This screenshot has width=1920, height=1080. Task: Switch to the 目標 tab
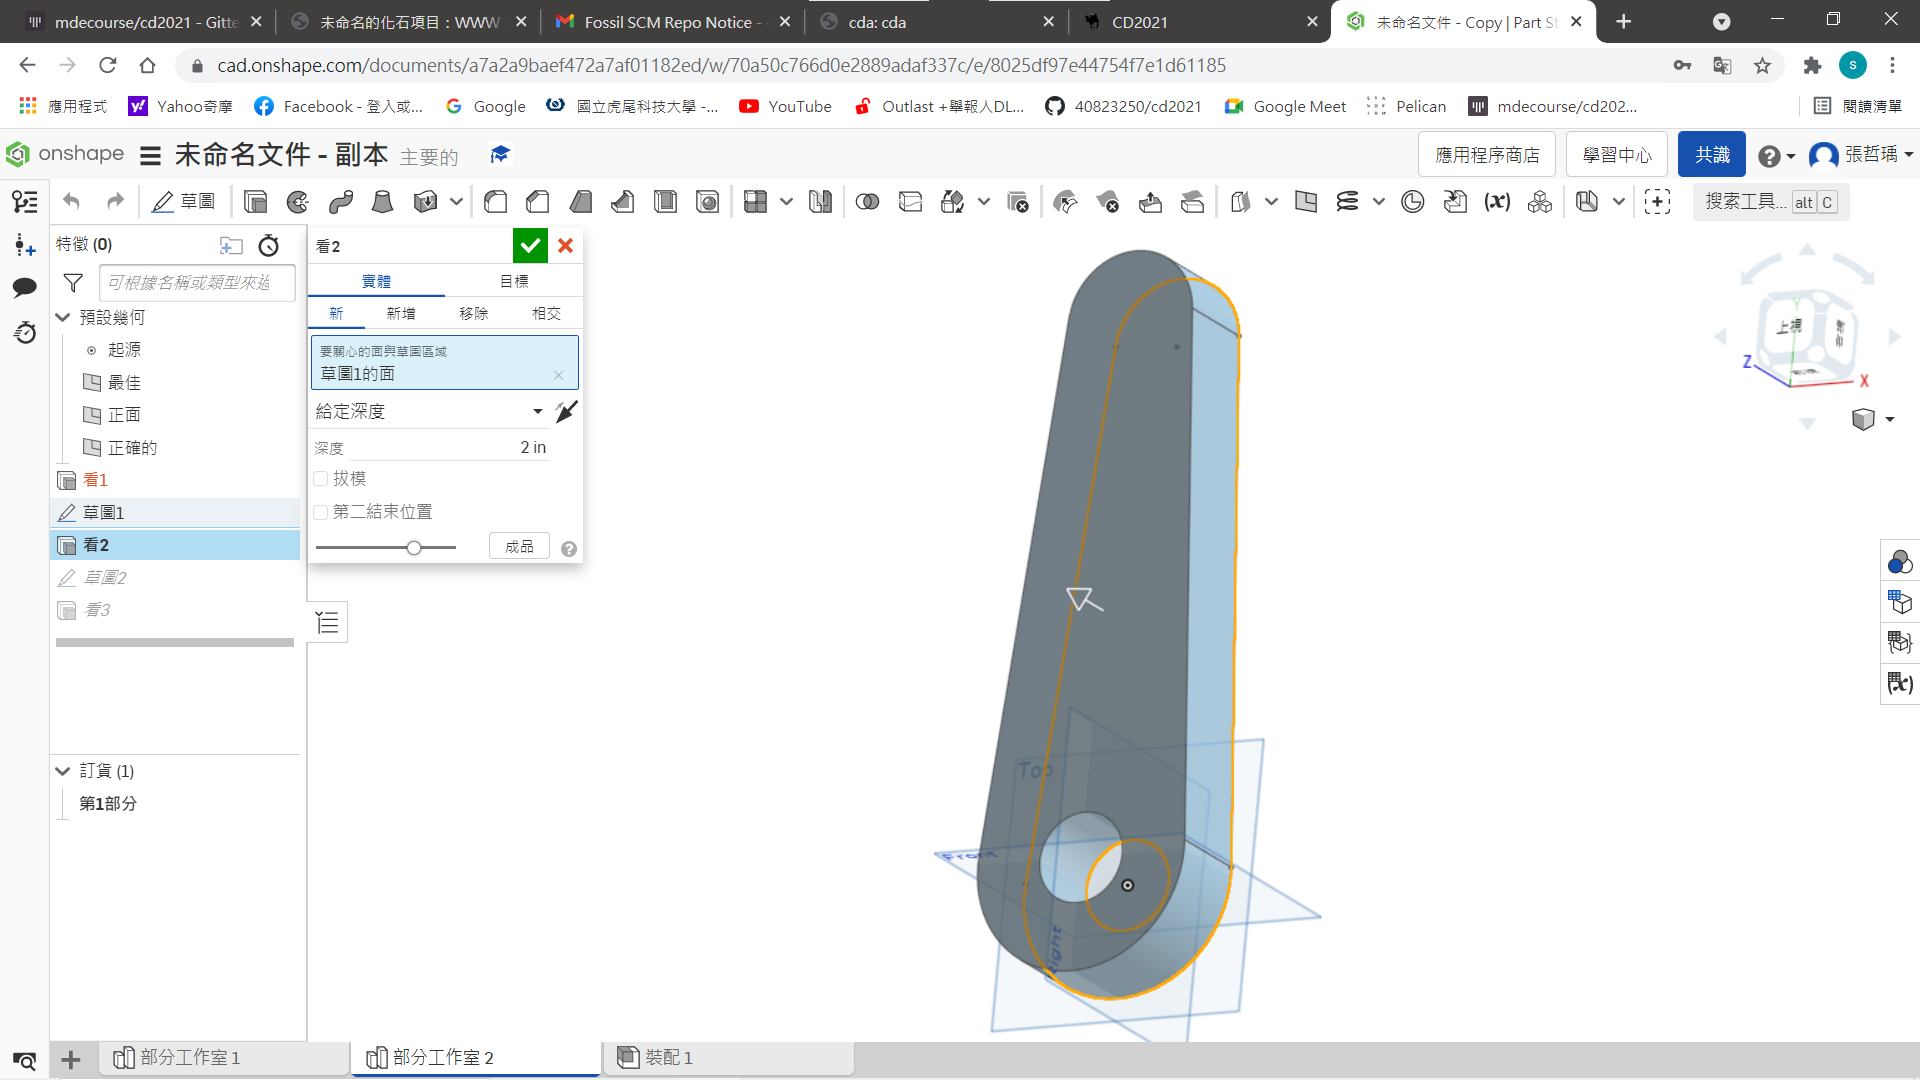click(x=514, y=282)
